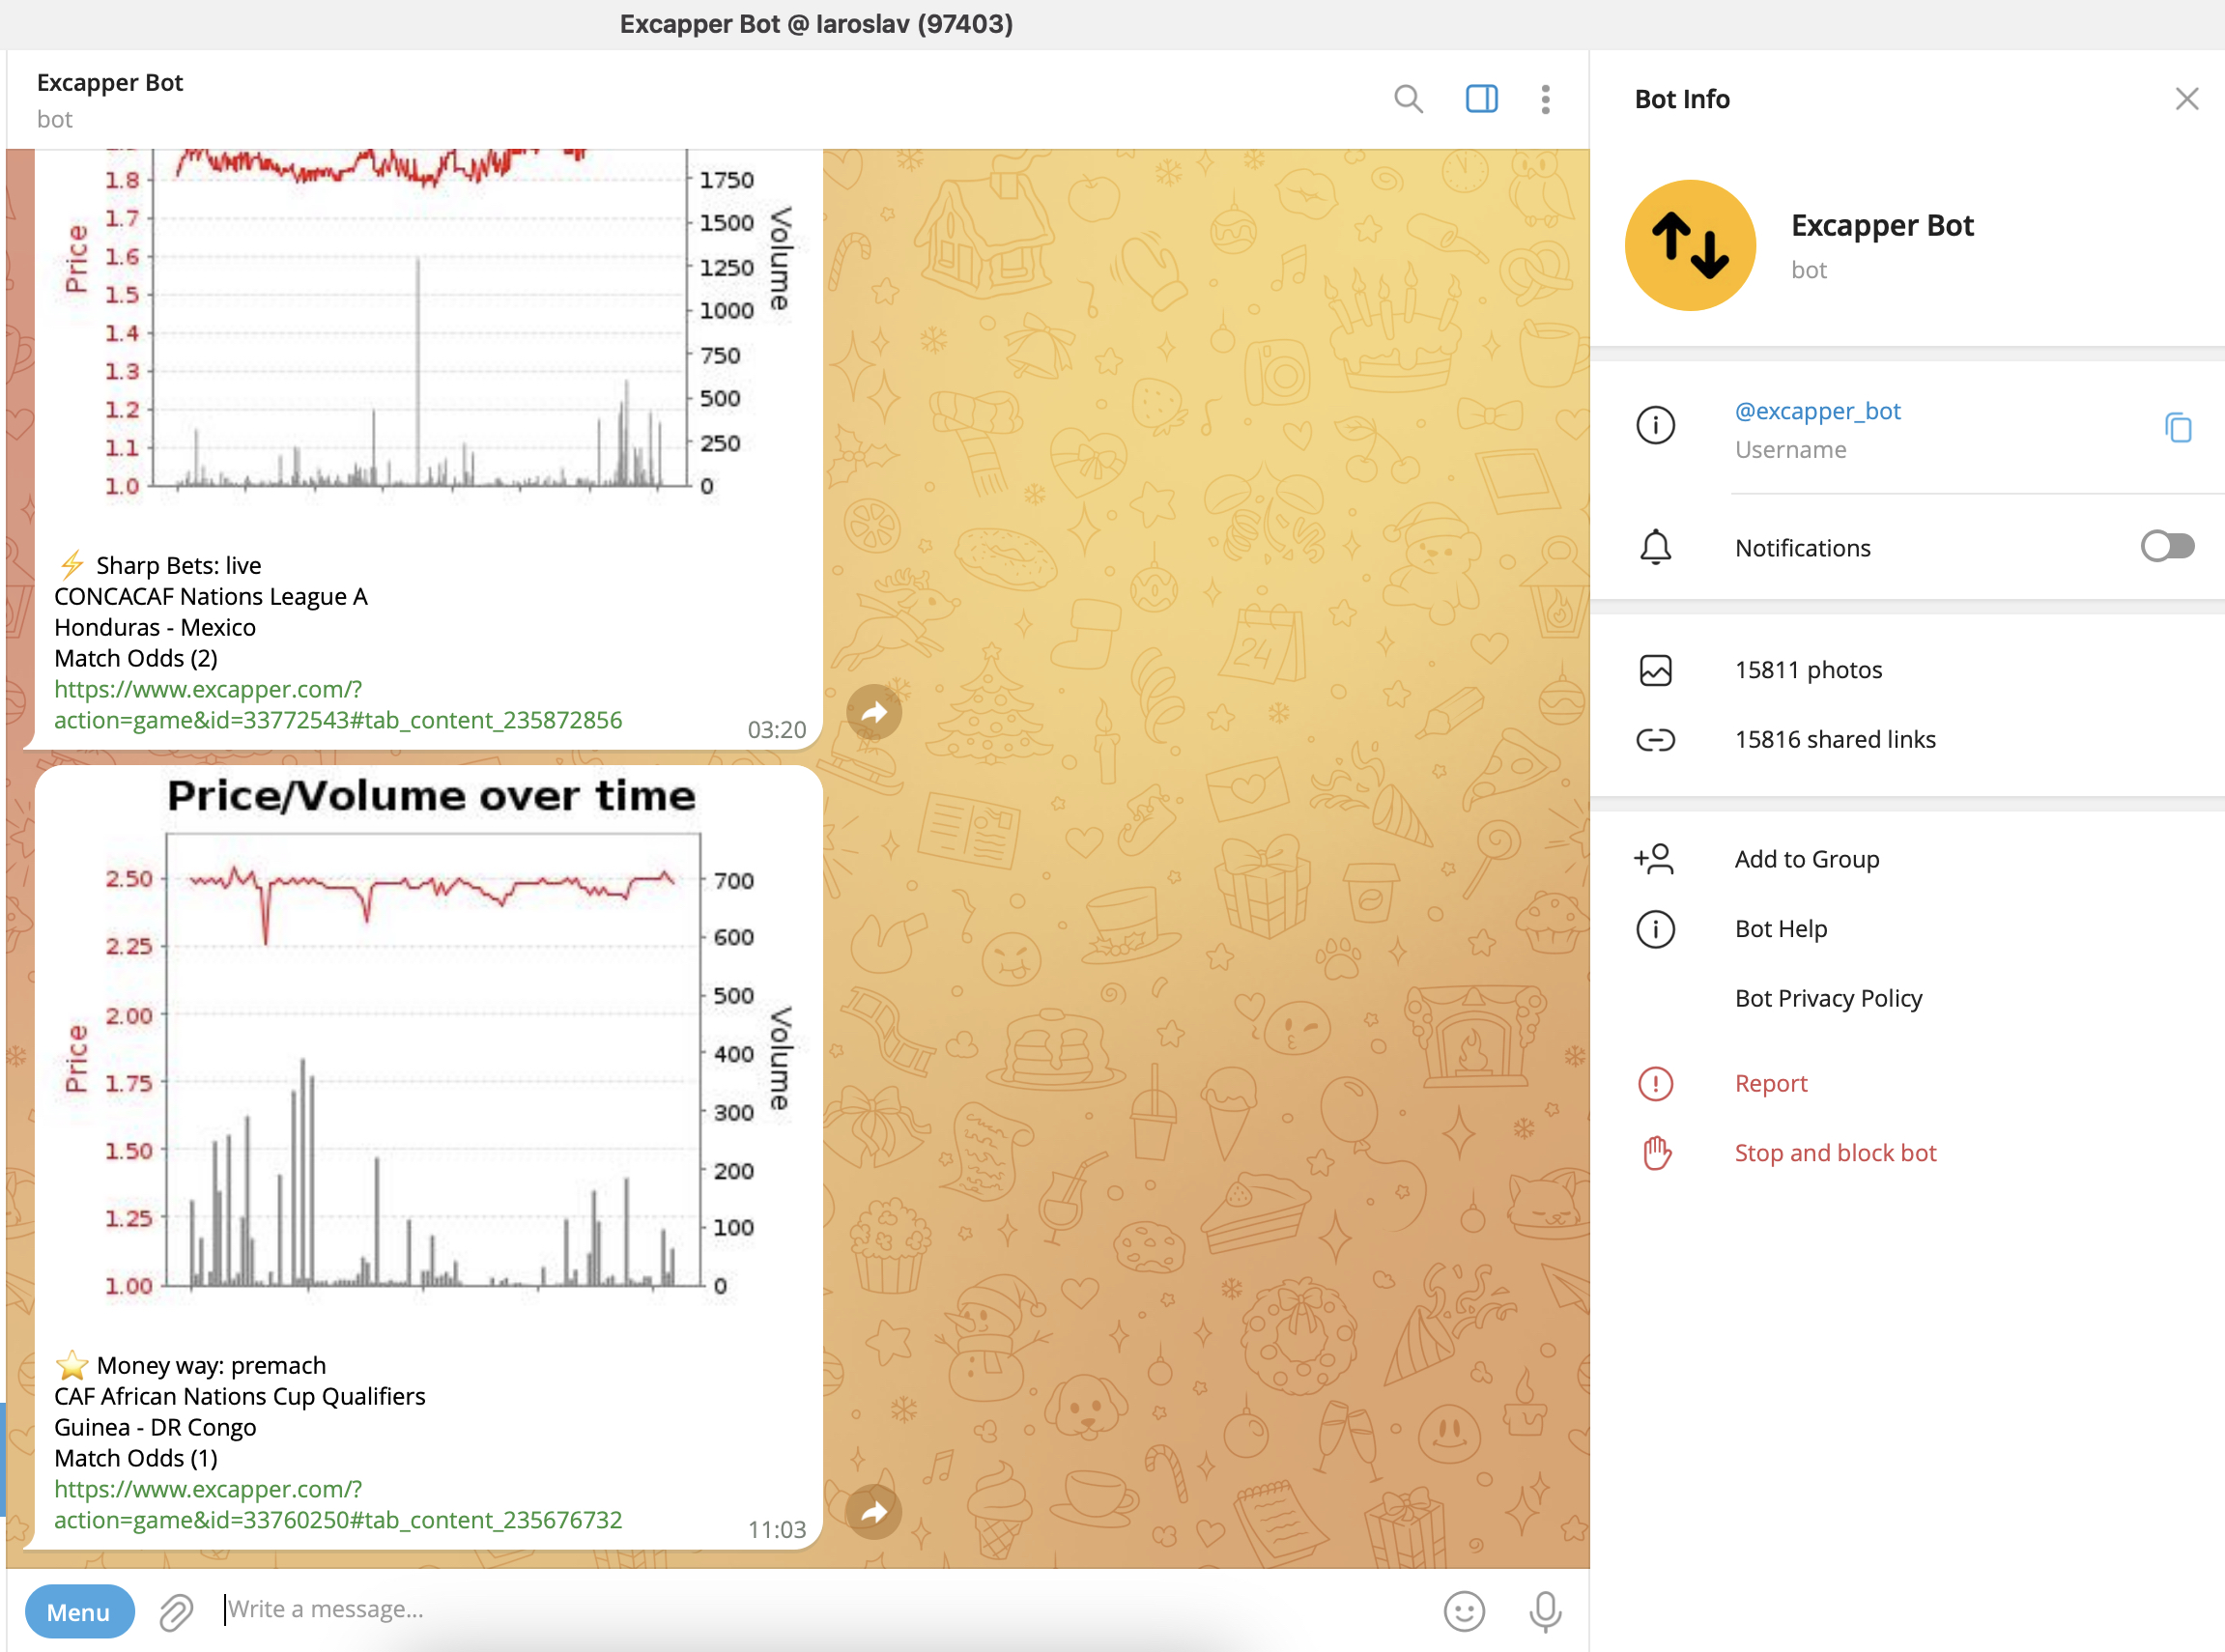The height and width of the screenshot is (1652, 2225).
Task: Click the Notifications bell icon
Action: (1655, 547)
